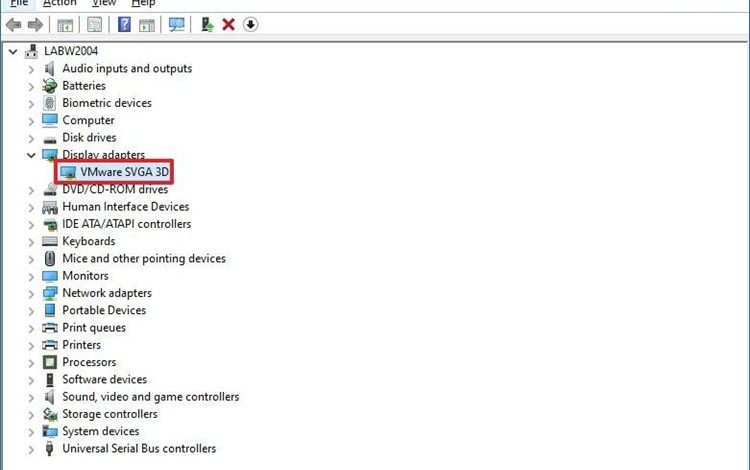Select the Batteries label
Screen dimensions: 750x470
tap(84, 86)
